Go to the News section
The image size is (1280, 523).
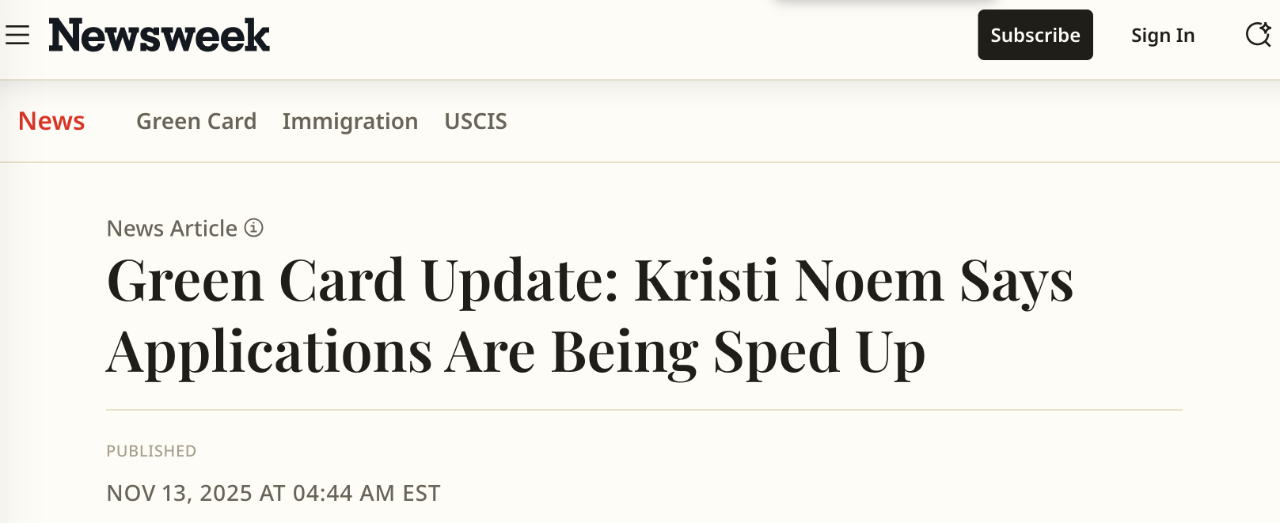coord(51,121)
